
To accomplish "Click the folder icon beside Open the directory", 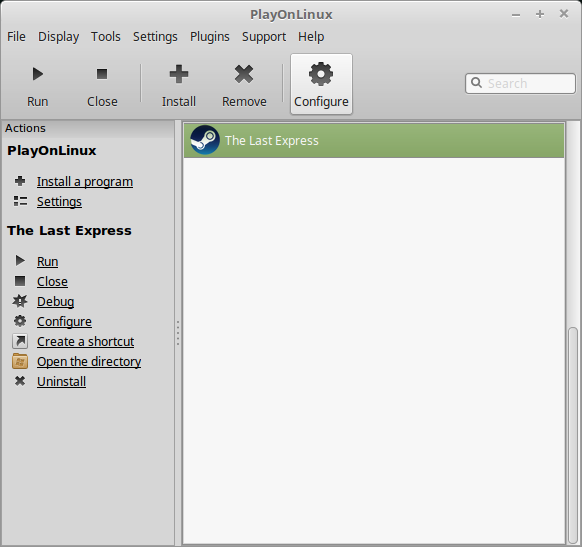I will [20, 361].
